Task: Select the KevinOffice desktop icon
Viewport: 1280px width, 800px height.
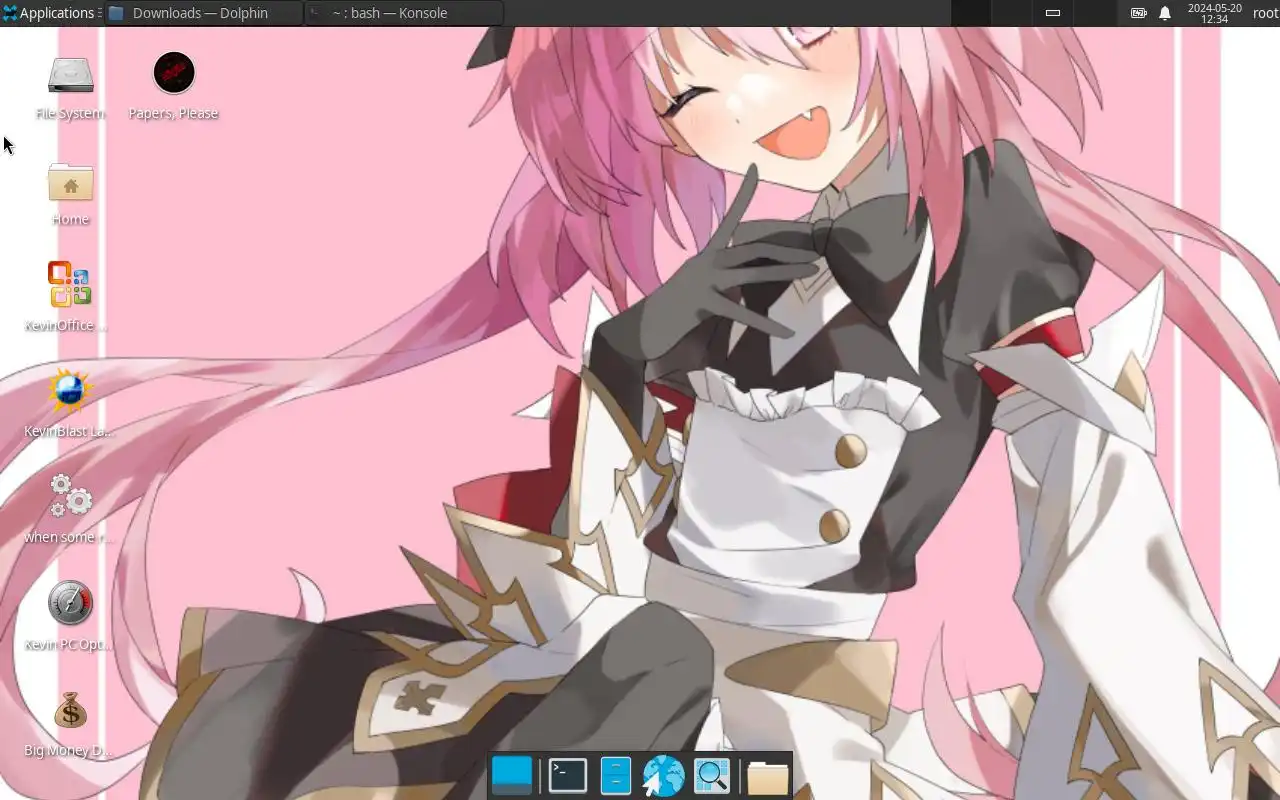Action: [x=69, y=297]
